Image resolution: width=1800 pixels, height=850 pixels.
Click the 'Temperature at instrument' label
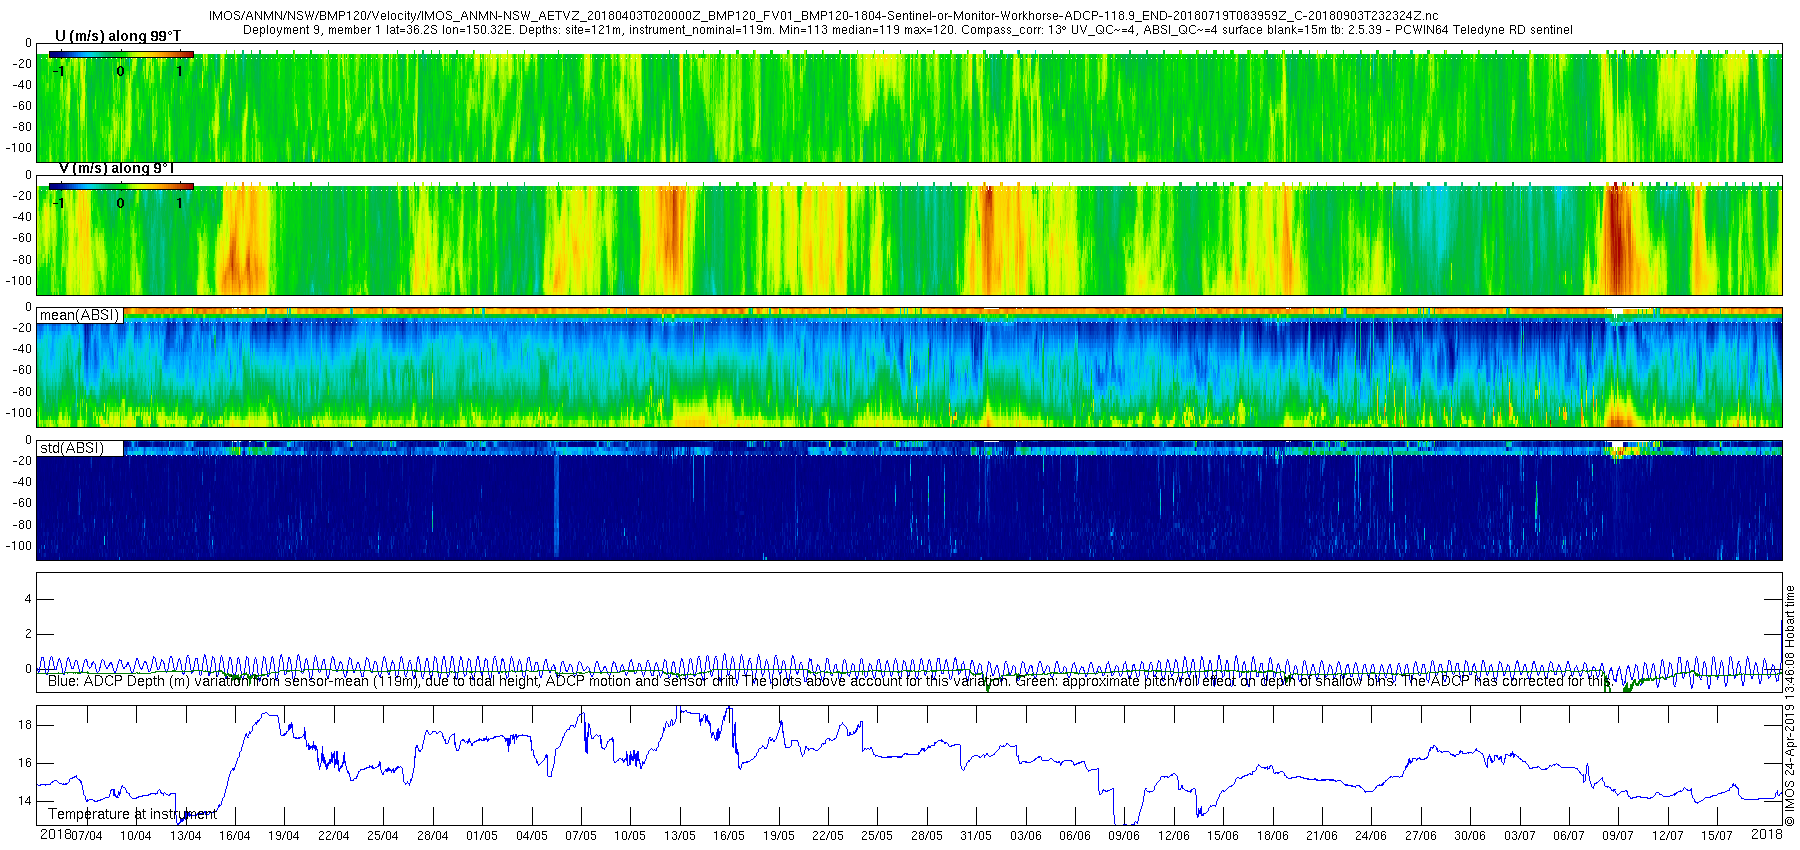(132, 814)
